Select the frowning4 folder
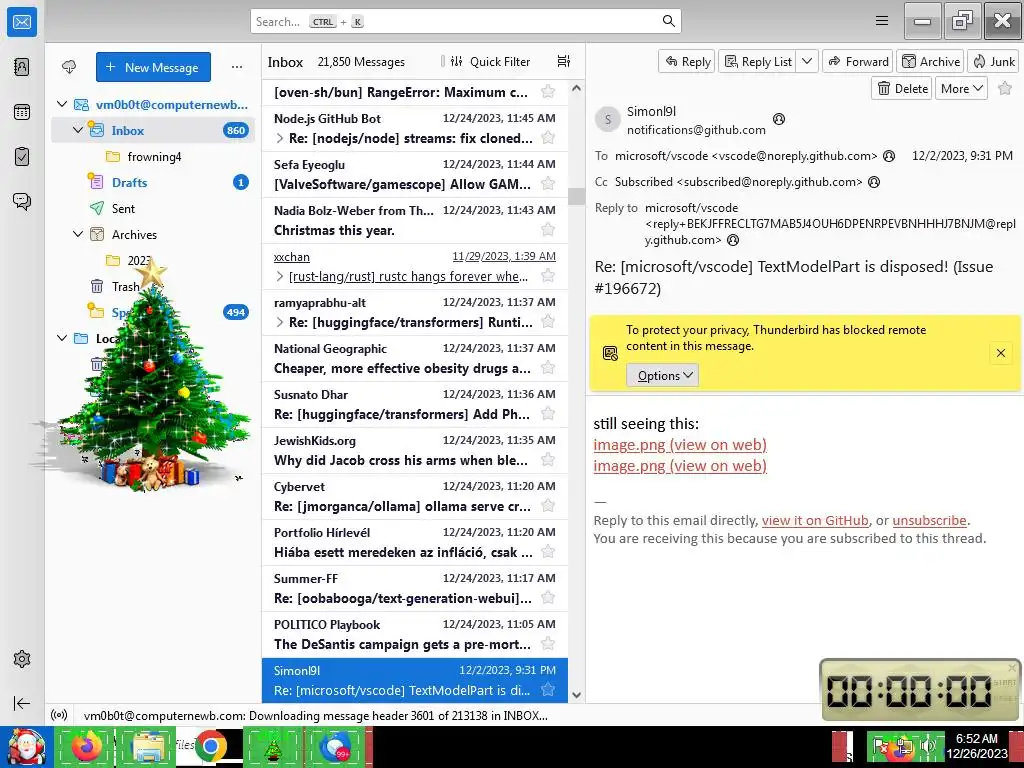 tap(154, 156)
